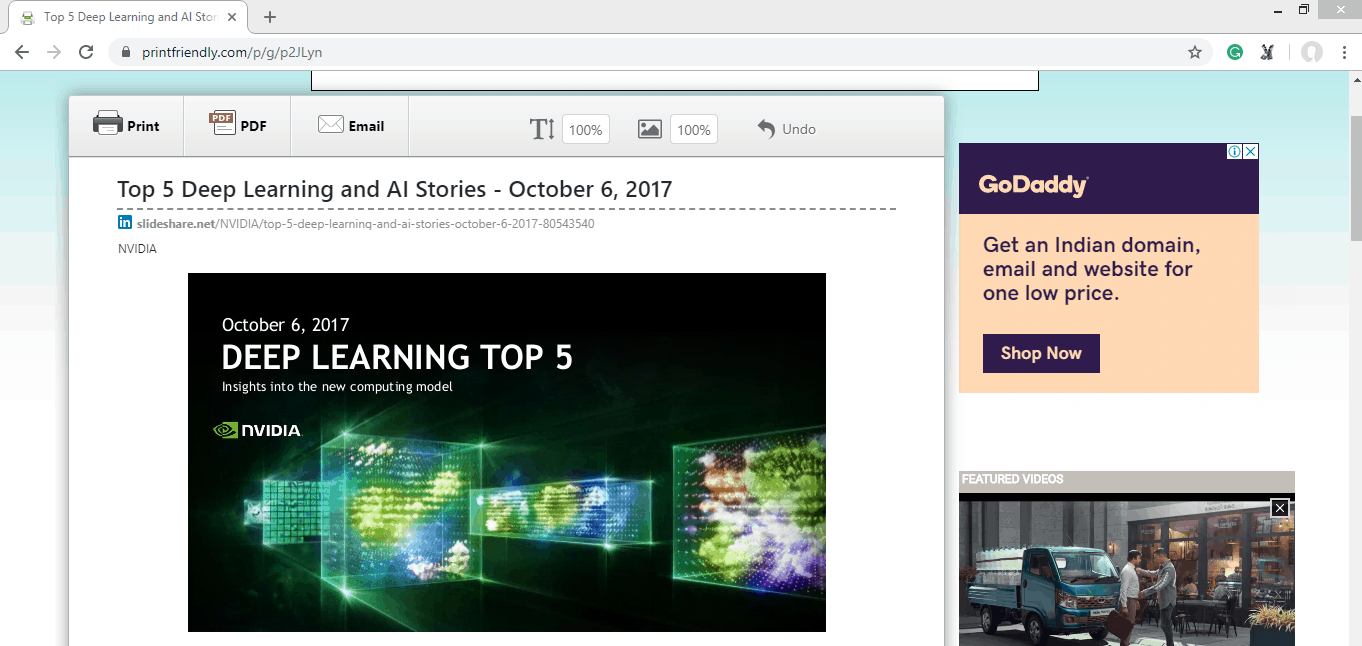Open a new browser tab
Screen dimensions: 1362x646
(x=270, y=17)
